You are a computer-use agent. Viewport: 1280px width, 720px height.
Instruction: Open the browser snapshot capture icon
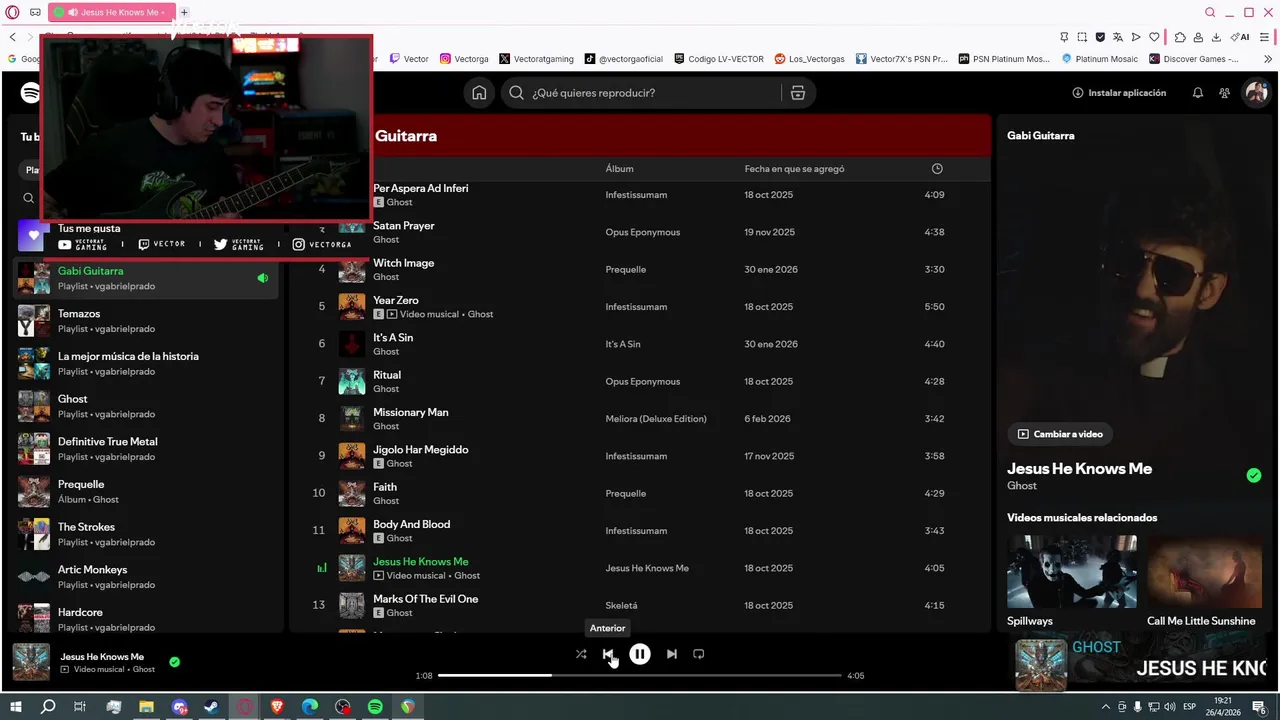click(x=1083, y=37)
